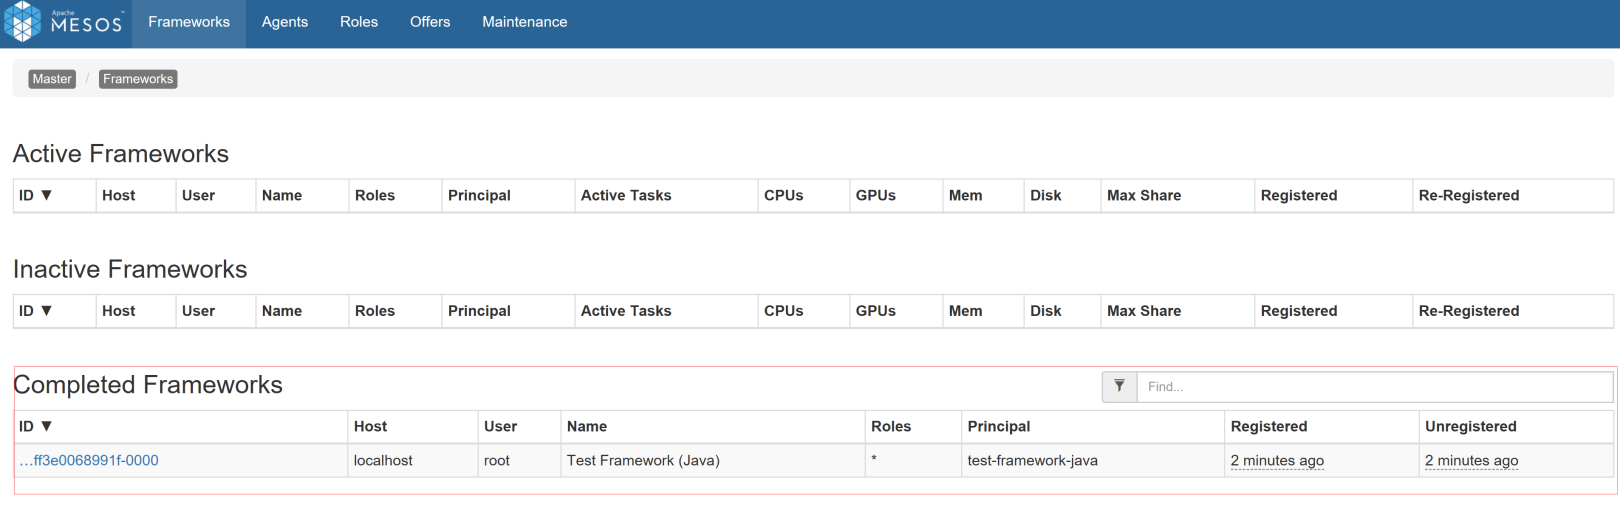The image size is (1620, 510).
Task: Sort Completed Frameworks by Unregistered column
Action: click(x=1471, y=426)
